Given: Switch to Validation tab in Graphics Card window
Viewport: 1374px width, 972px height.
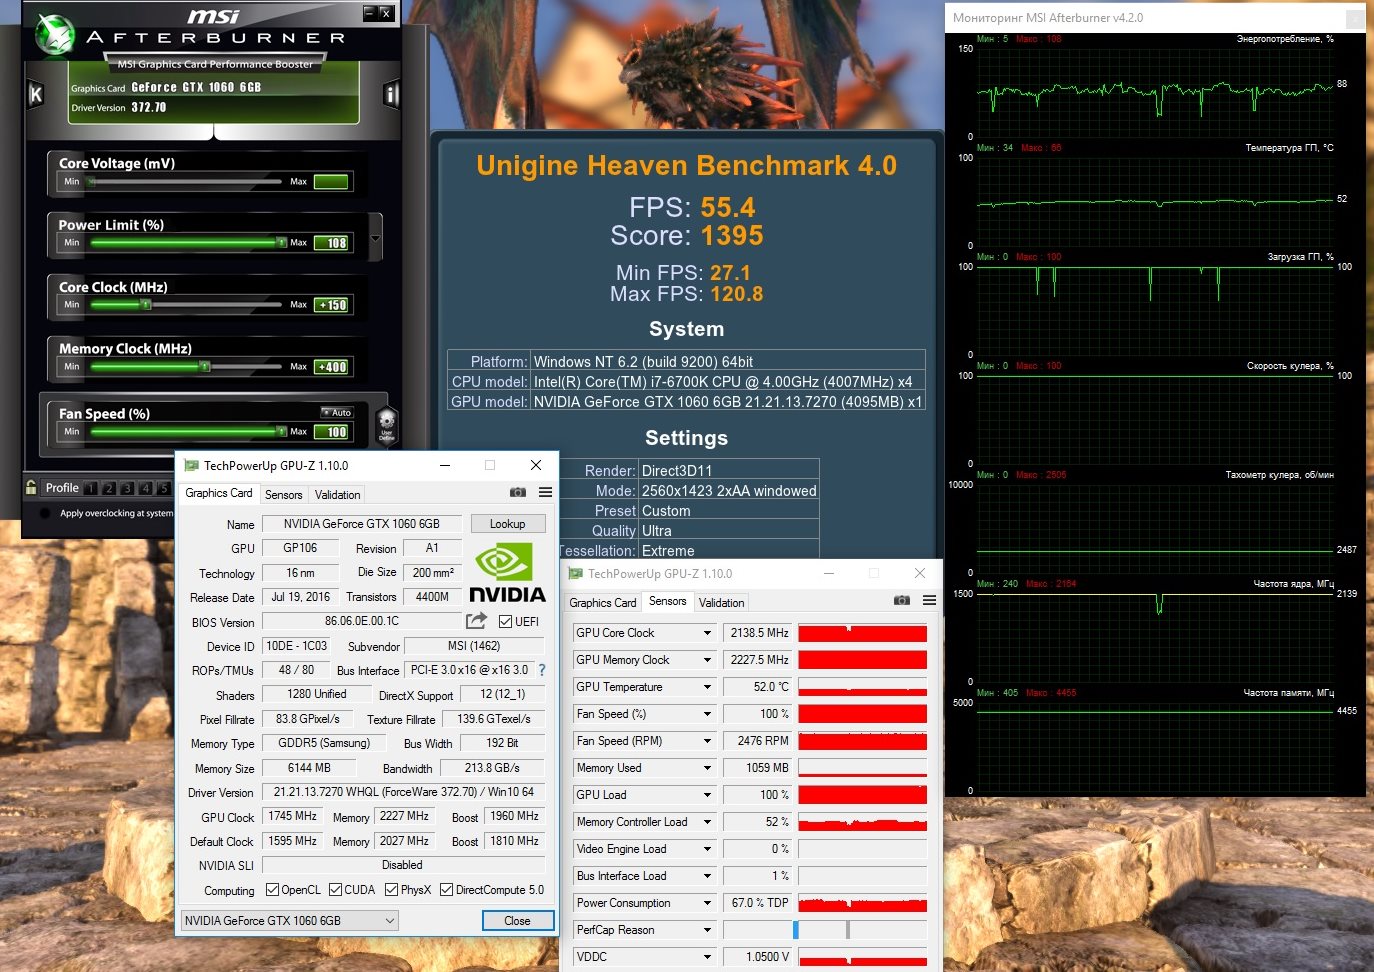Looking at the screenshot, I should click(337, 495).
